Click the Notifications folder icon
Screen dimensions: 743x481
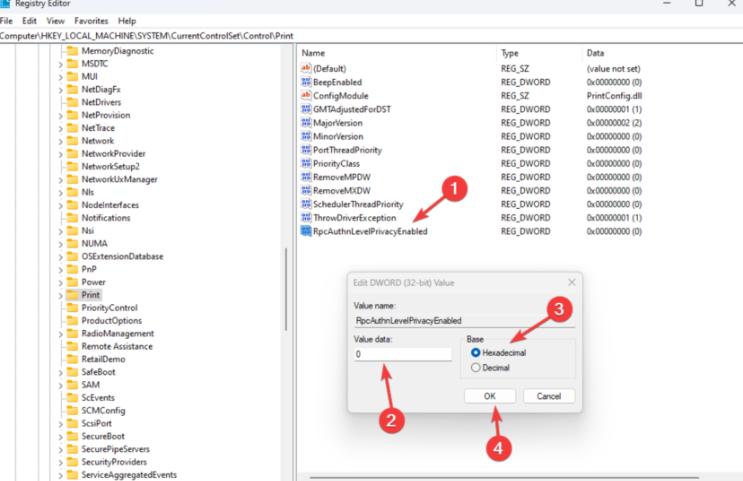click(72, 218)
